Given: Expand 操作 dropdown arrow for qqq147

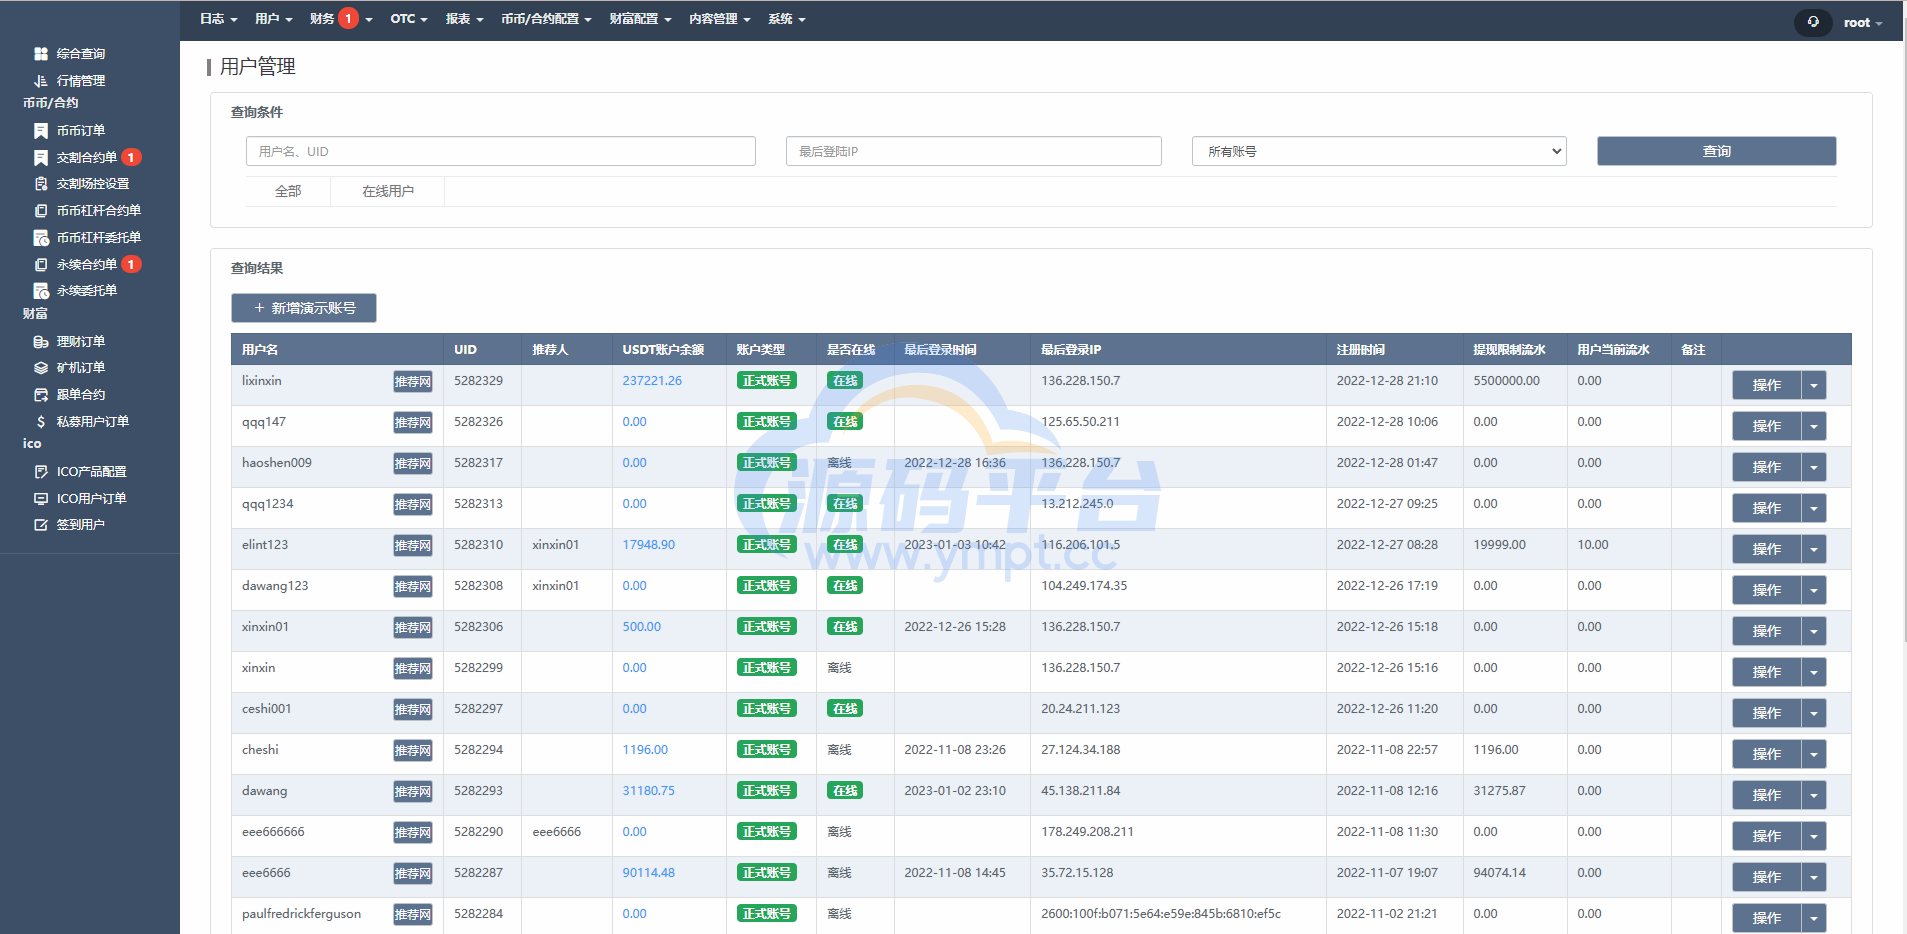Looking at the screenshot, I should (x=1814, y=426).
